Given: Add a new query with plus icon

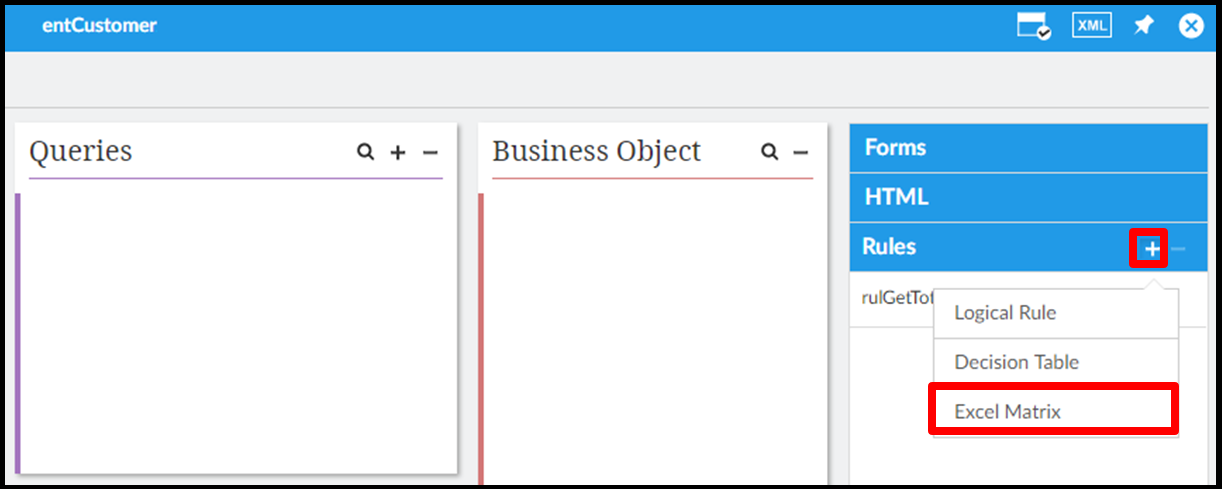Looking at the screenshot, I should 398,152.
